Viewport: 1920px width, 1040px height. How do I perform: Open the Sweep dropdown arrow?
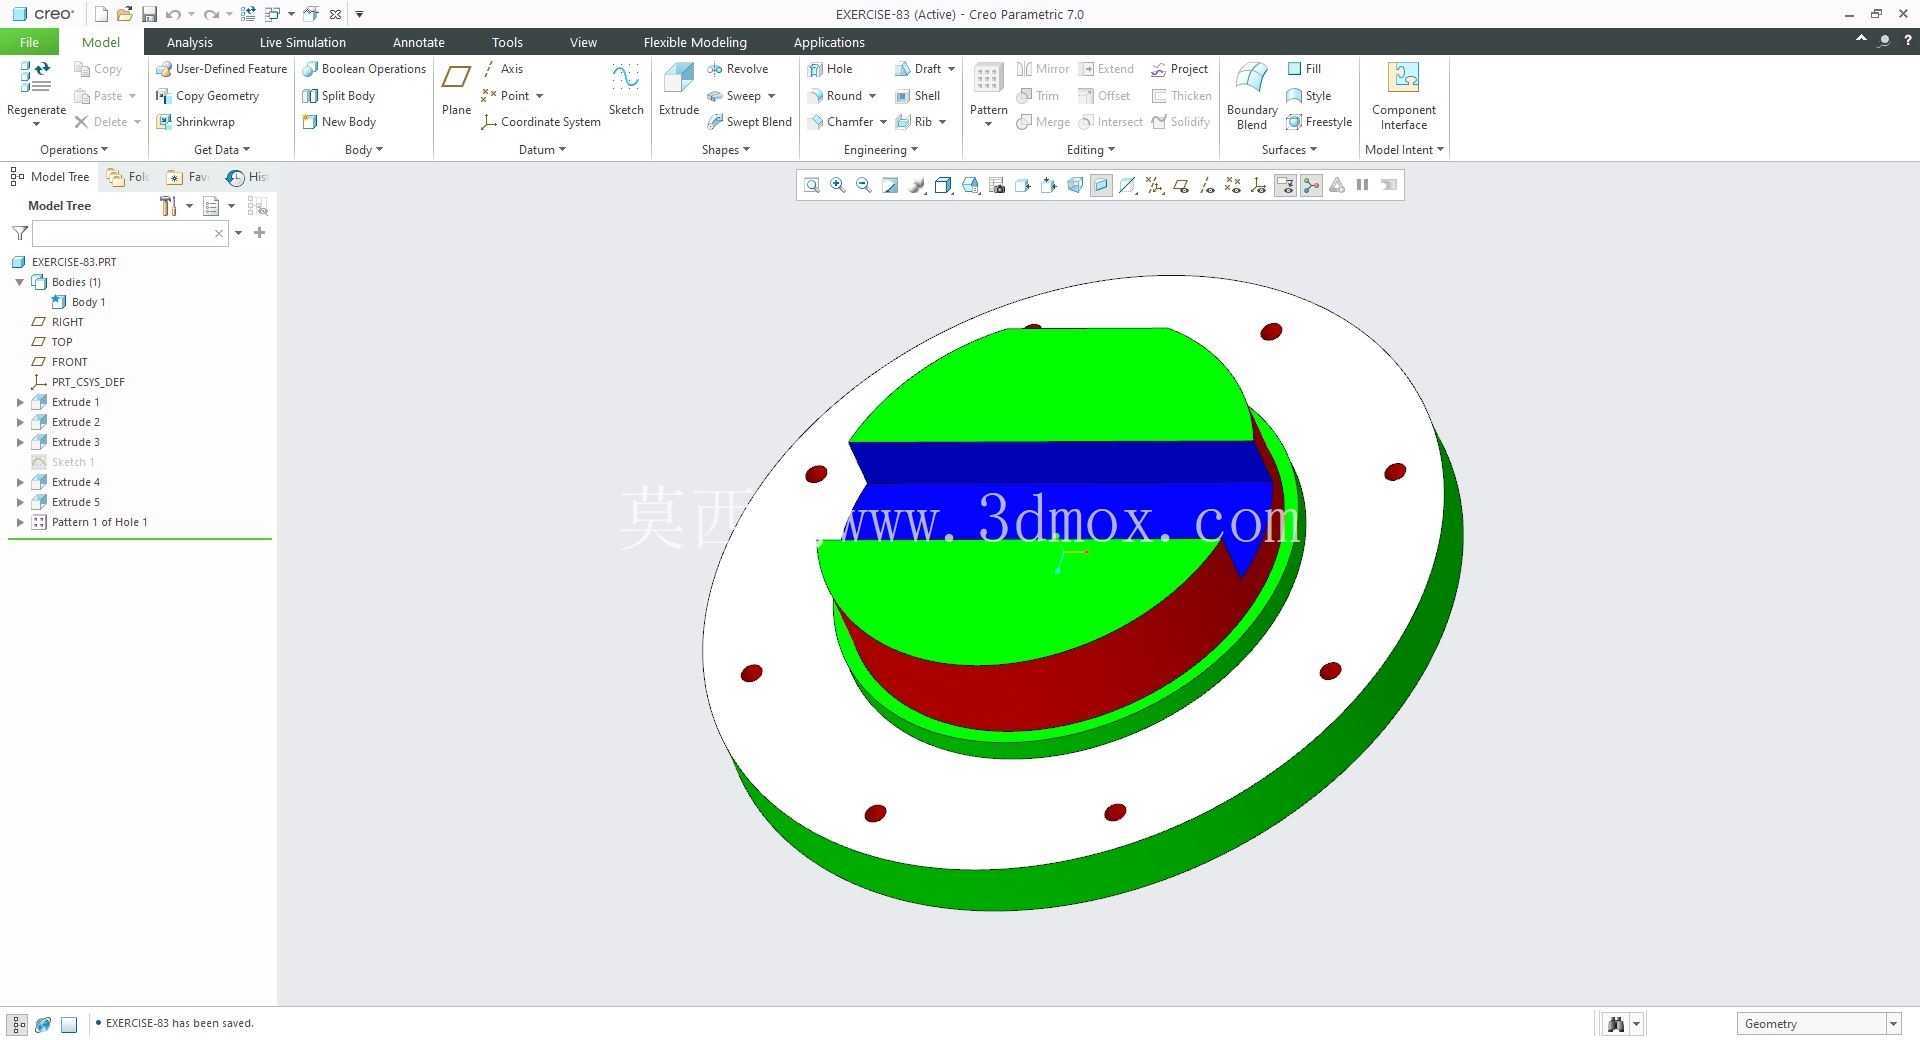click(x=771, y=96)
